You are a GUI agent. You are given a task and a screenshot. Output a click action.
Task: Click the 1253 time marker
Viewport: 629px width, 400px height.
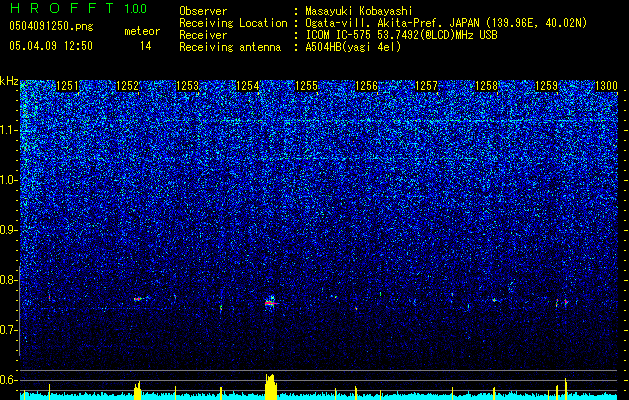pyautogui.click(x=187, y=86)
